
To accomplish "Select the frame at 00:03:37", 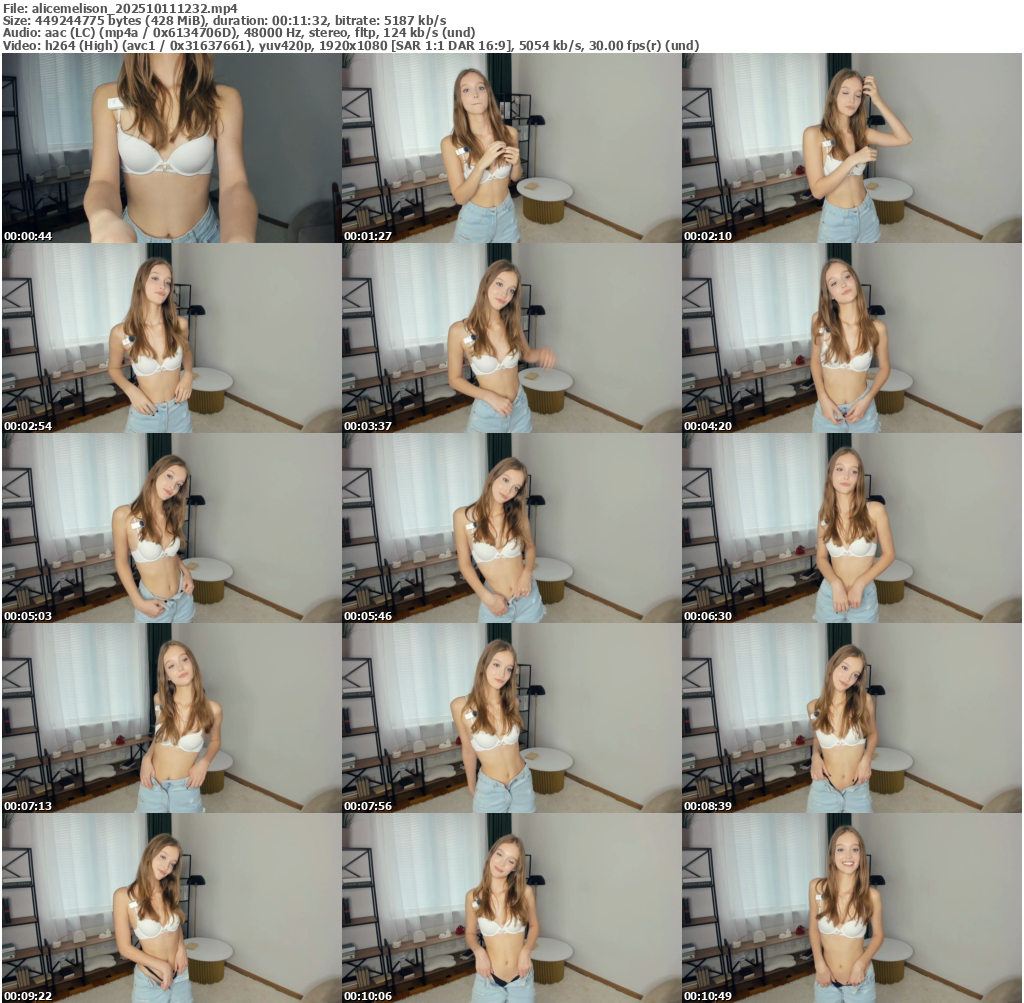I will point(511,338).
